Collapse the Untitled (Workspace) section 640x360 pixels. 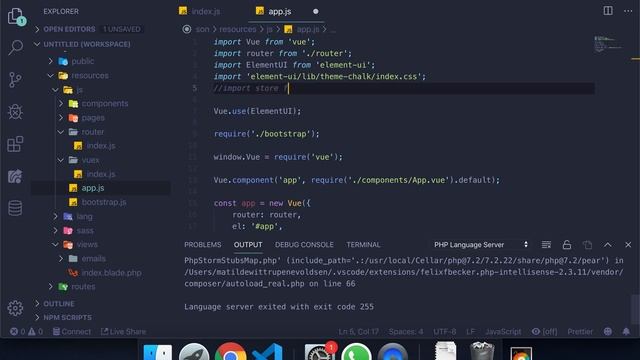click(x=87, y=44)
